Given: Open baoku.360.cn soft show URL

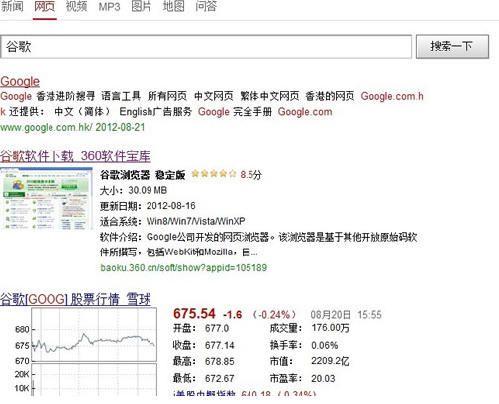Looking at the screenshot, I should click(x=184, y=268).
